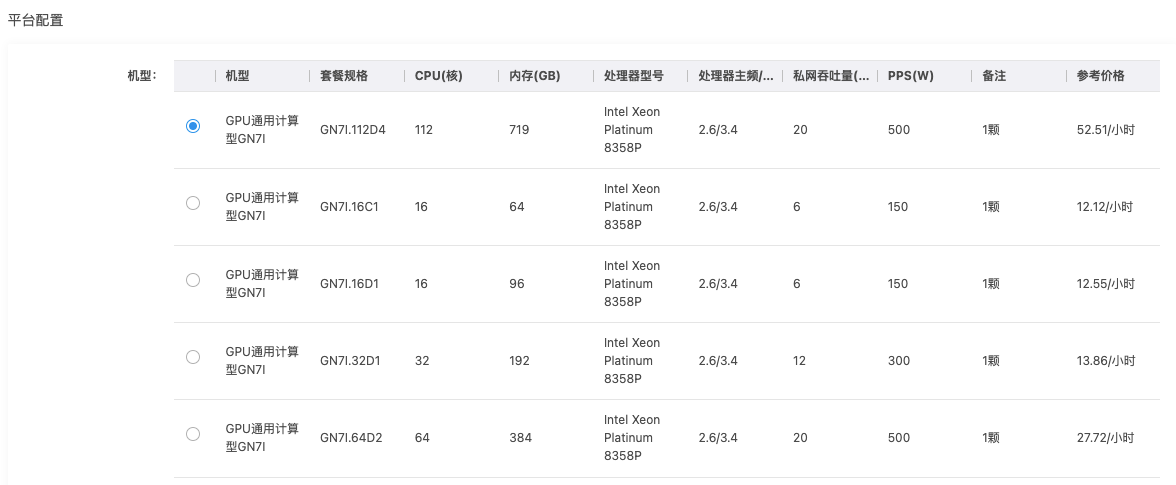Click the truncated 私网吞吐量 column header

pyautogui.click(x=830, y=76)
